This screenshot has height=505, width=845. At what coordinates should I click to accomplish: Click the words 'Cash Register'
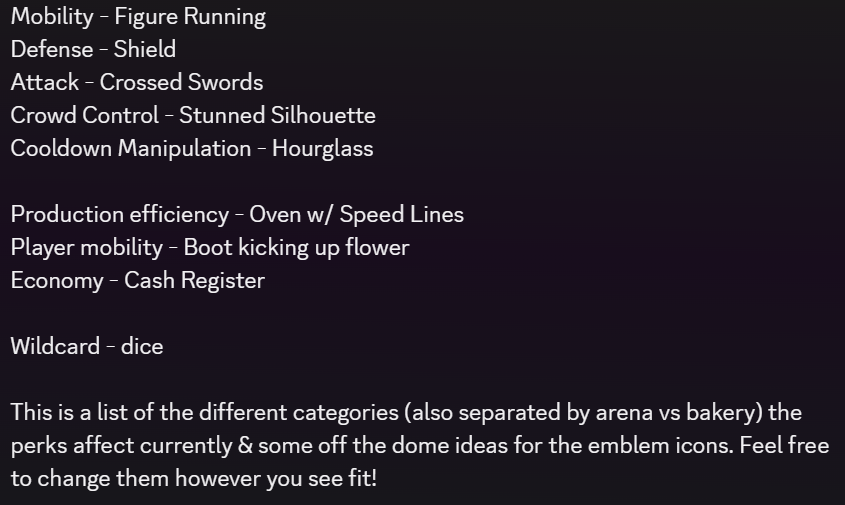(x=195, y=281)
